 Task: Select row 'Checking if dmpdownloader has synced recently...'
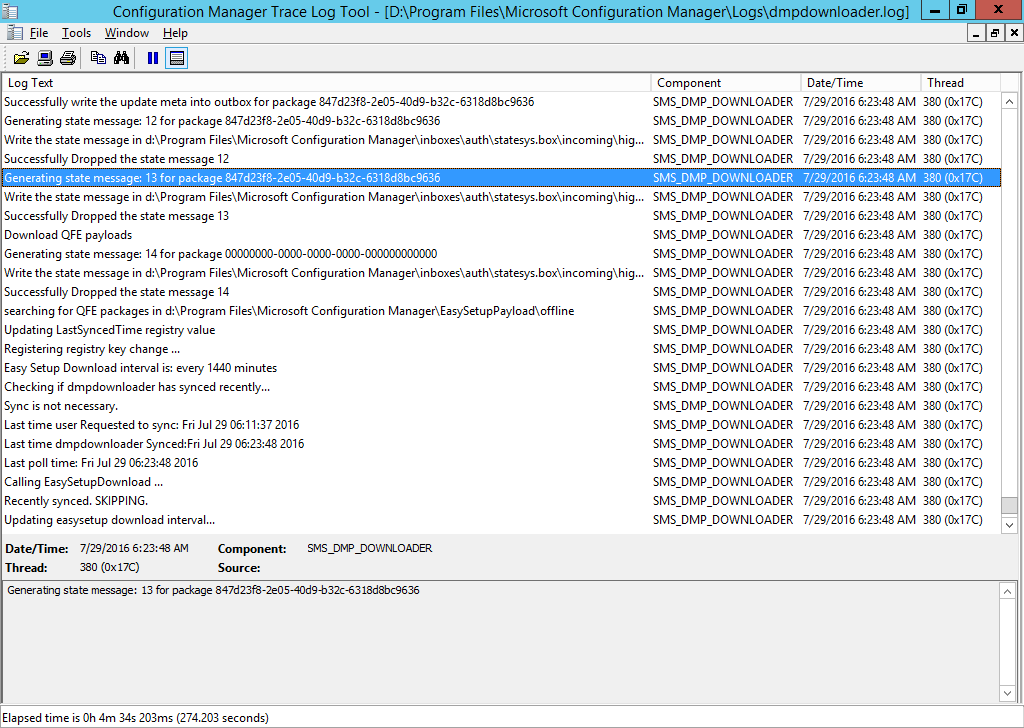(501, 387)
